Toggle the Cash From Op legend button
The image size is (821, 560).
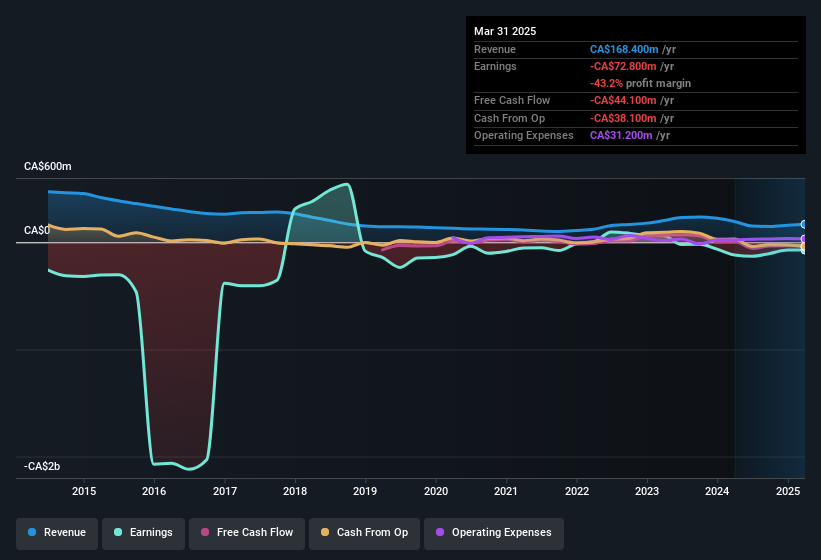coord(364,533)
